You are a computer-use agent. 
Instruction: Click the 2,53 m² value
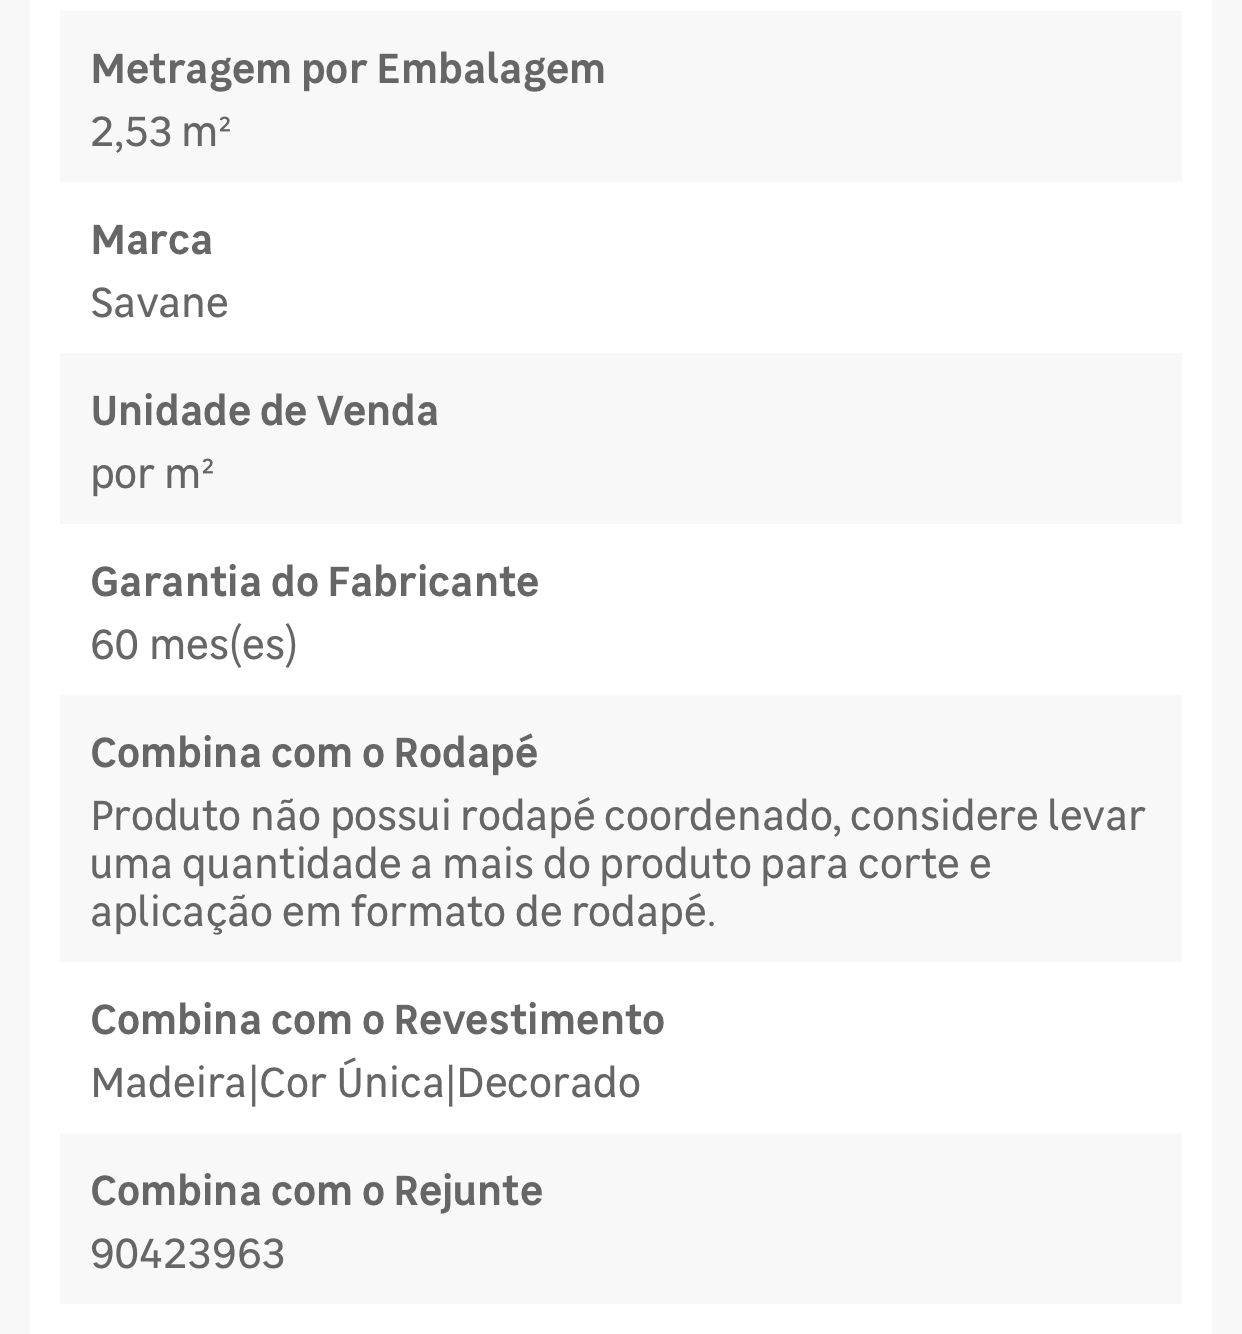pyautogui.click(x=161, y=132)
